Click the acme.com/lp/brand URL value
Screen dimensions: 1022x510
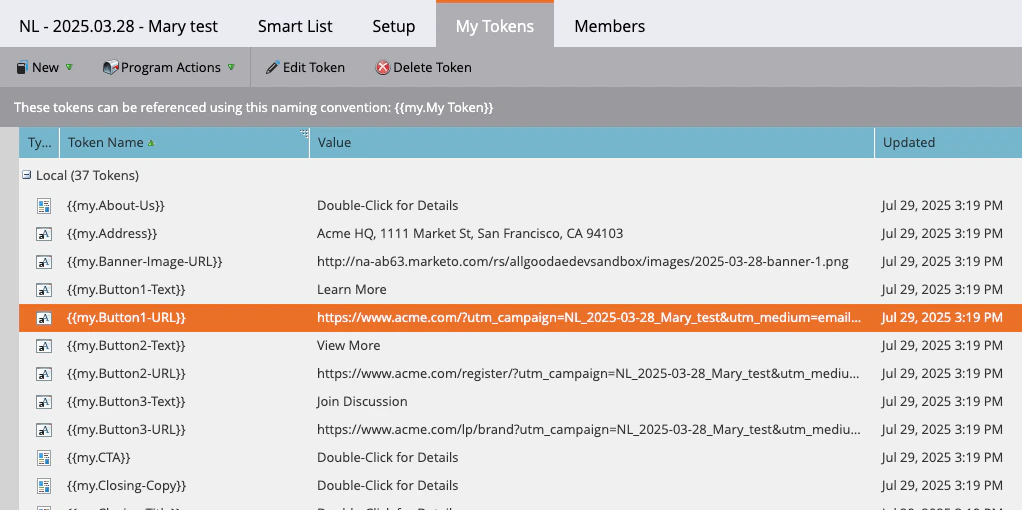(589, 430)
